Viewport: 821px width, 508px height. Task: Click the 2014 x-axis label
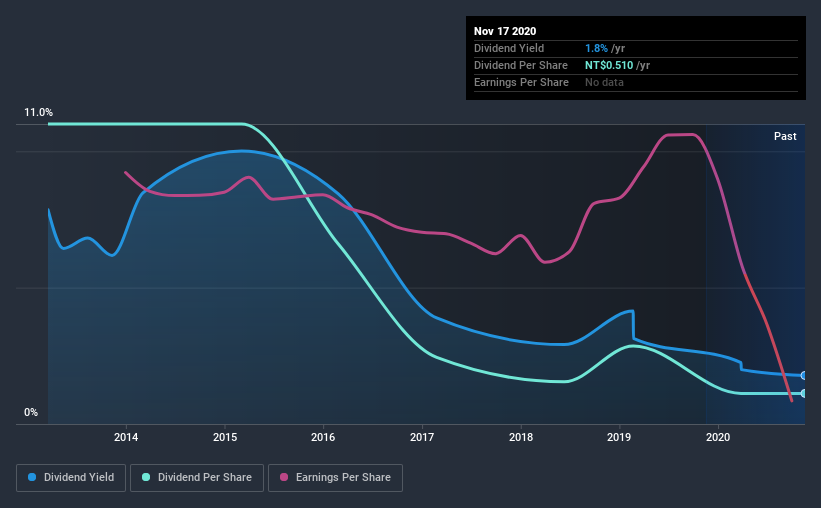coord(126,437)
